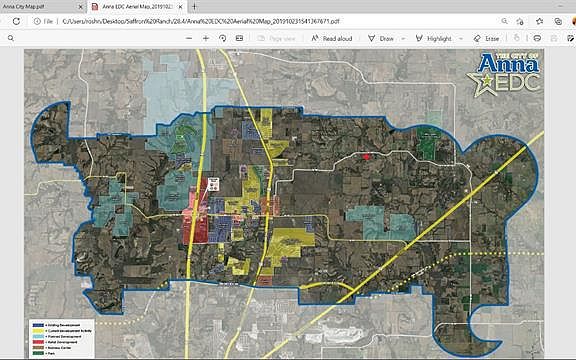Search within the PDF document
576x360 pixels.
coord(11,38)
